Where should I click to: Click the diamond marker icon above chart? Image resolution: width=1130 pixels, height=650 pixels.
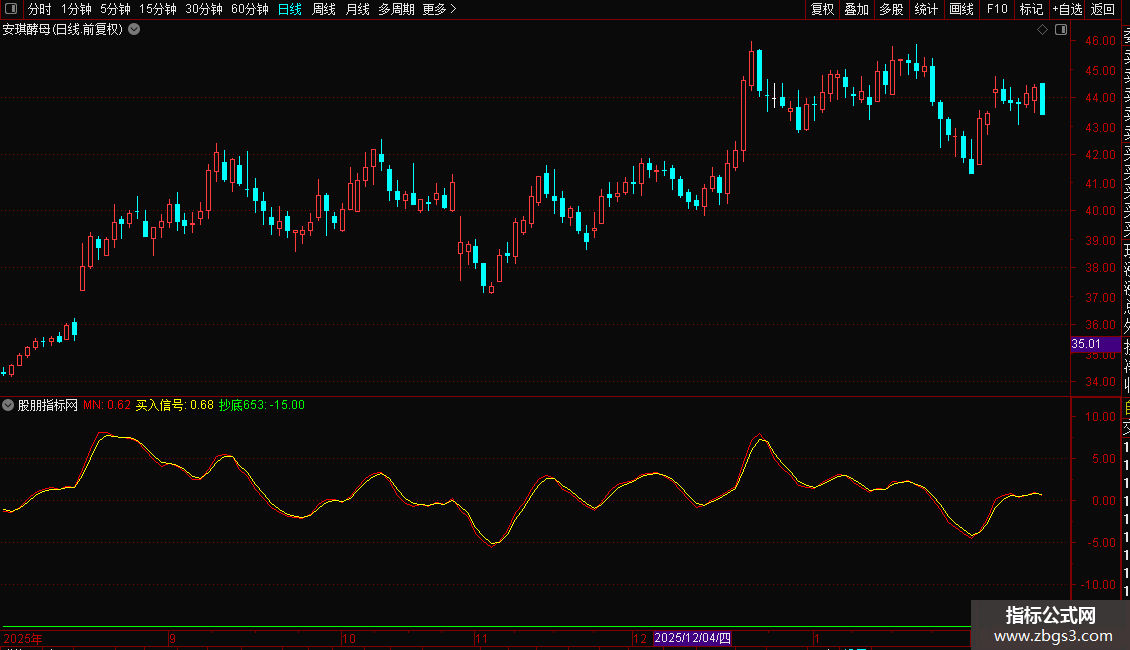tap(1042, 30)
